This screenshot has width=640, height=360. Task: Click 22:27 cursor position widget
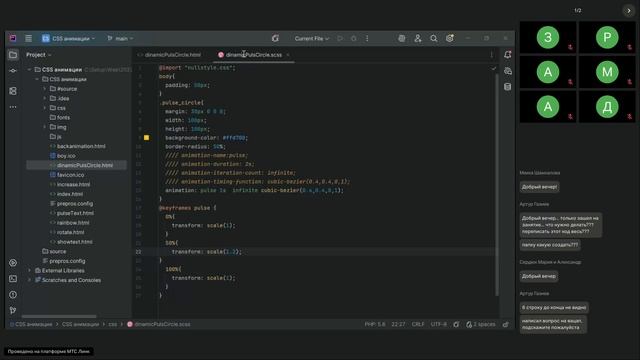pos(398,324)
